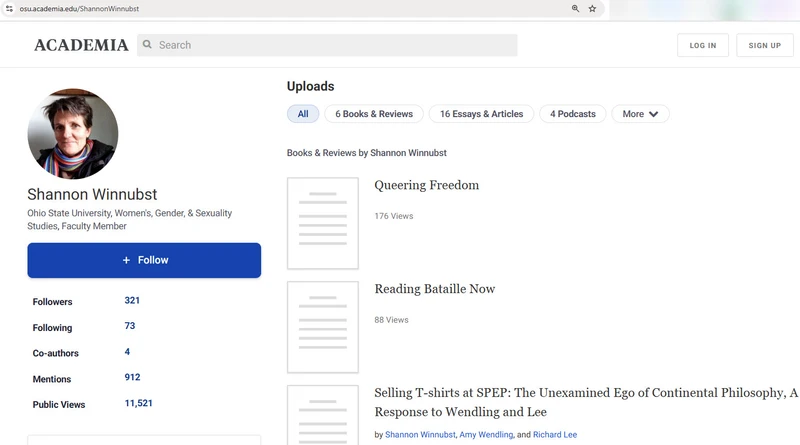Click the Uploads heading
Viewport: 800px width, 445px height.
(x=310, y=86)
